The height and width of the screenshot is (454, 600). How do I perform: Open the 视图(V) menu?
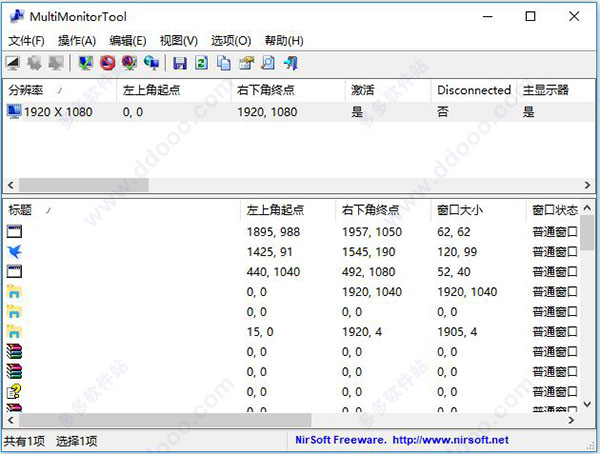tap(178, 41)
